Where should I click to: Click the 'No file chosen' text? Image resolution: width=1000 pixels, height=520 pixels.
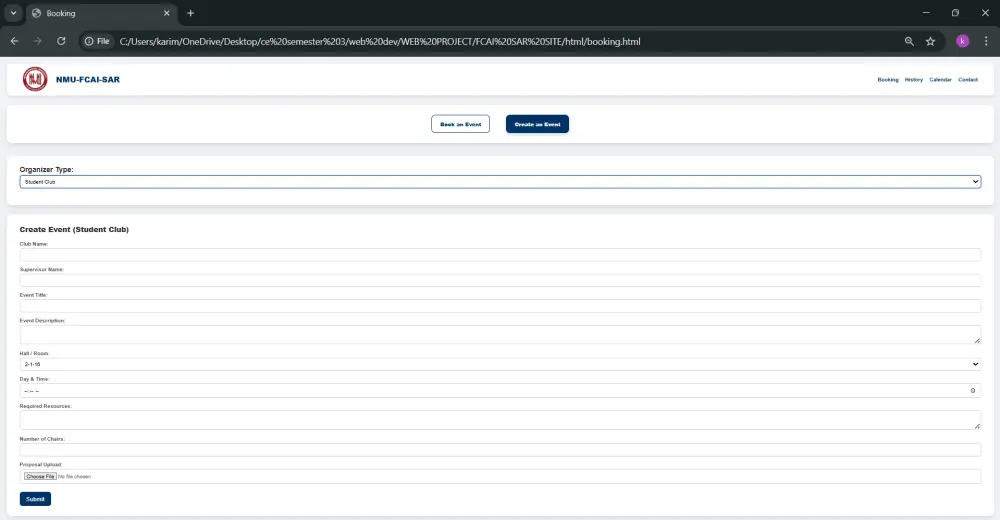coord(75,477)
